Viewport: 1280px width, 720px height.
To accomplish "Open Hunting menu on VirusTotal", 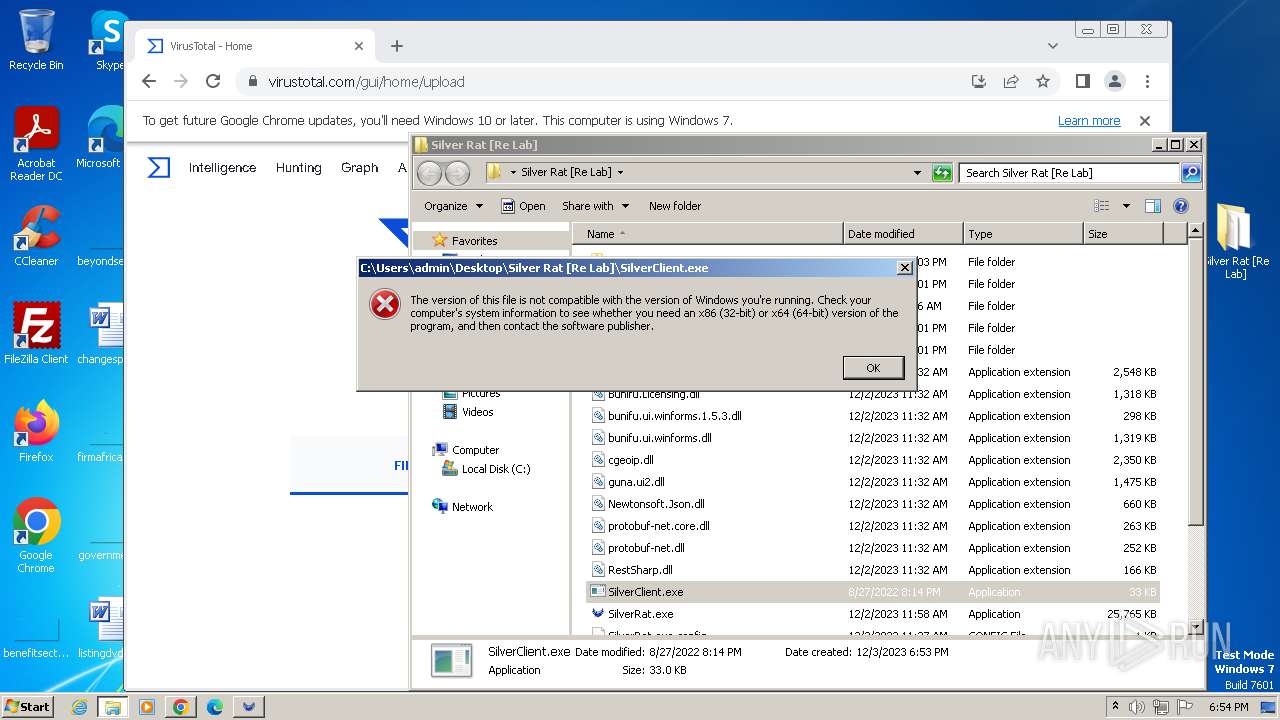I will (298, 168).
